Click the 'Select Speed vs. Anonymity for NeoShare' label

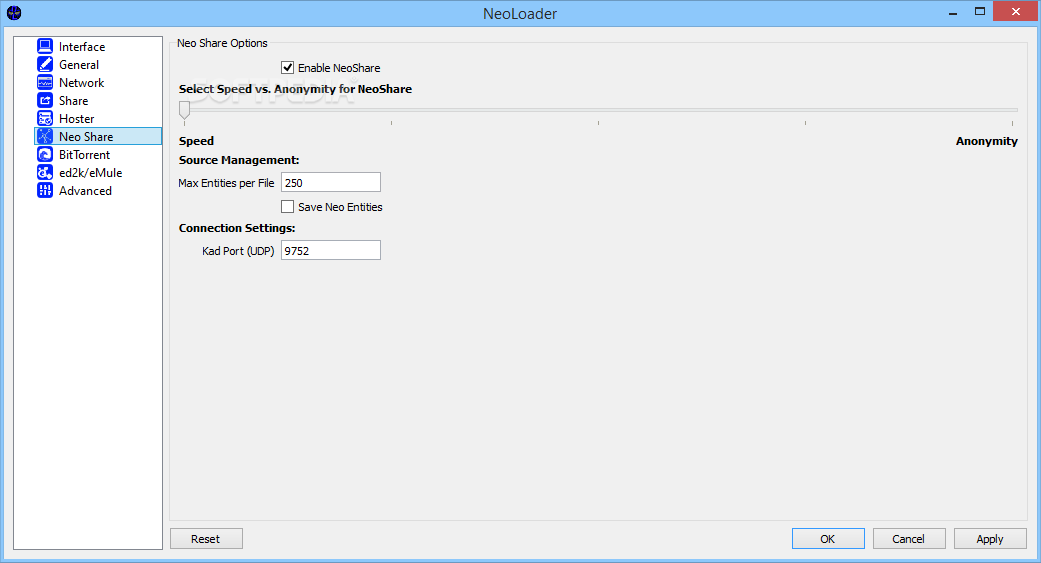tap(295, 89)
